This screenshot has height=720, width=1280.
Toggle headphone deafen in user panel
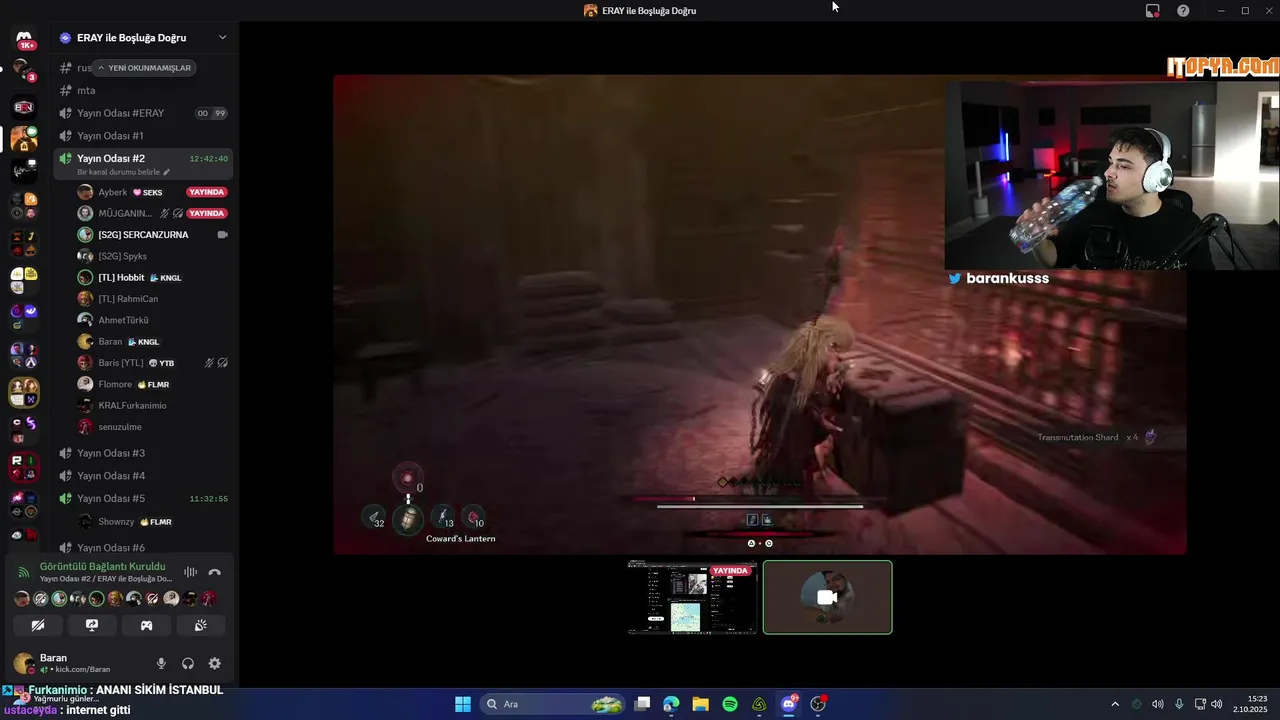[x=188, y=663]
